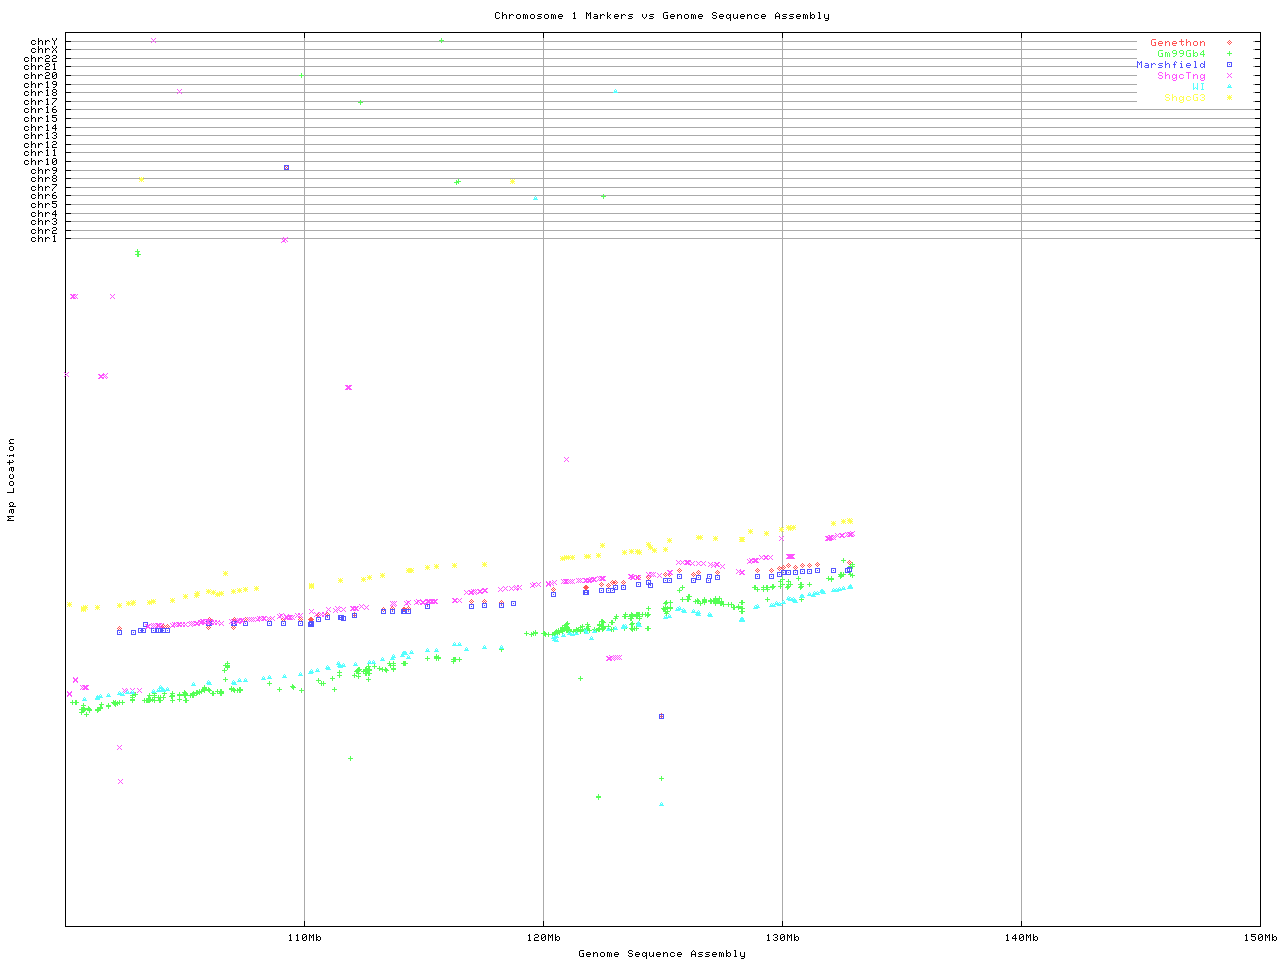The height and width of the screenshot is (960, 1280).
Task: Click the cyan WI triangle legend marker
Action: click(x=1229, y=87)
